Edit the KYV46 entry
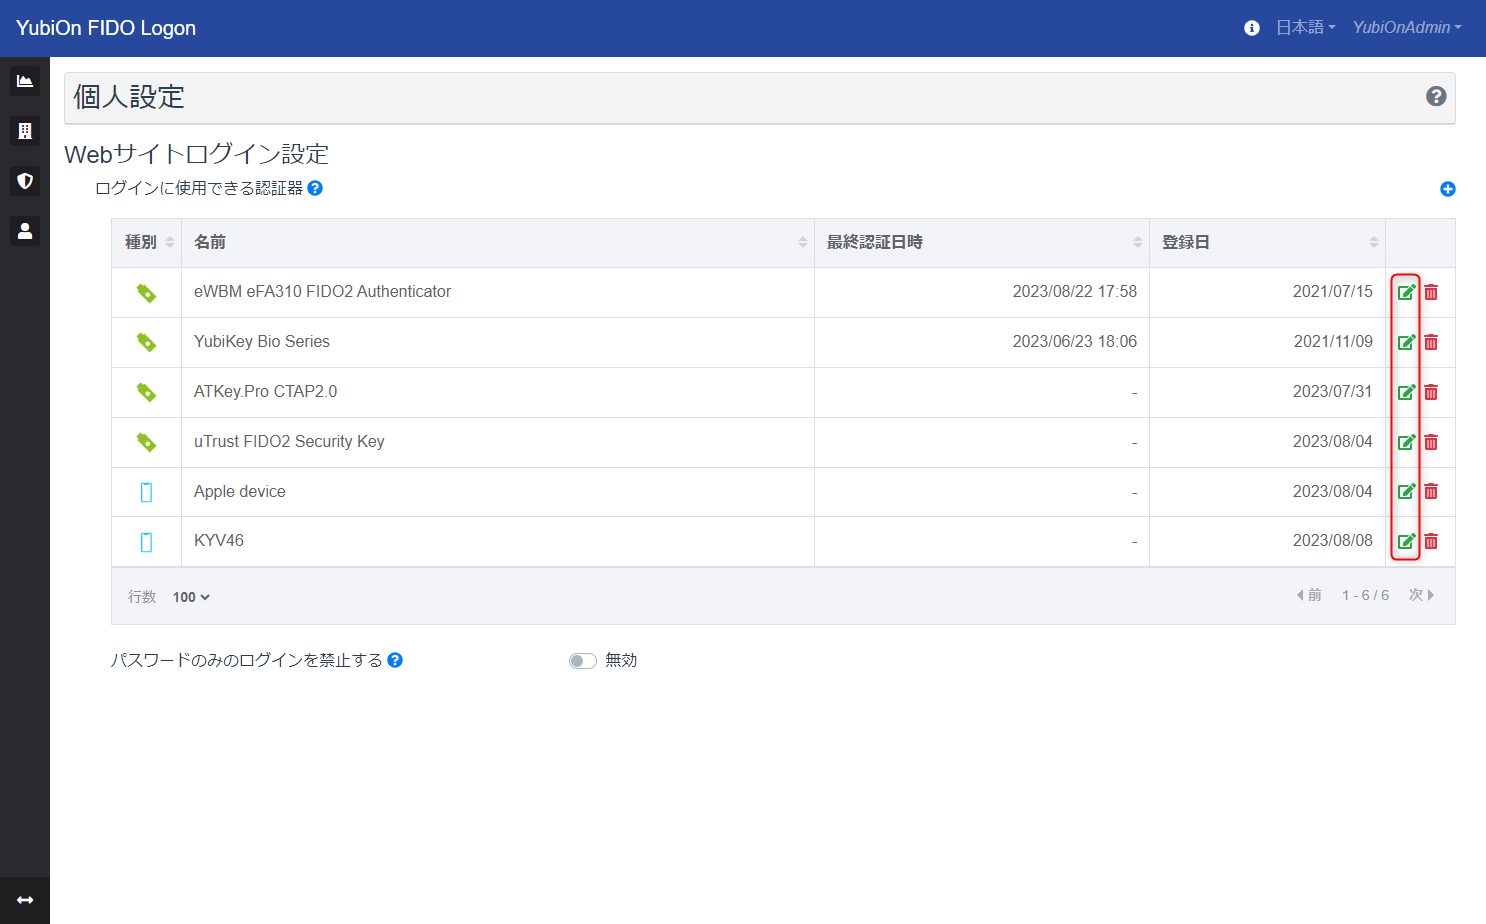1486x924 pixels. click(1406, 541)
